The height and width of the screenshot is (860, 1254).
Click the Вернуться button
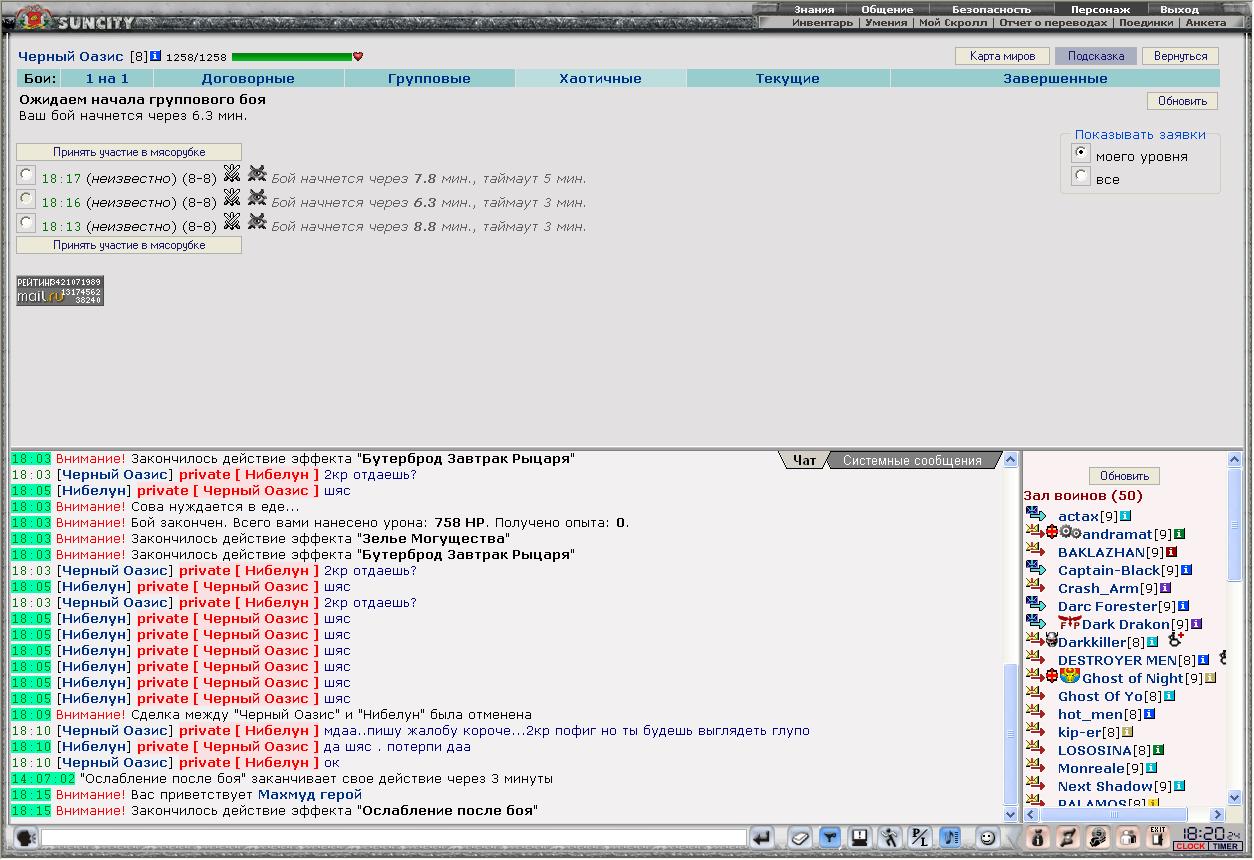1181,56
